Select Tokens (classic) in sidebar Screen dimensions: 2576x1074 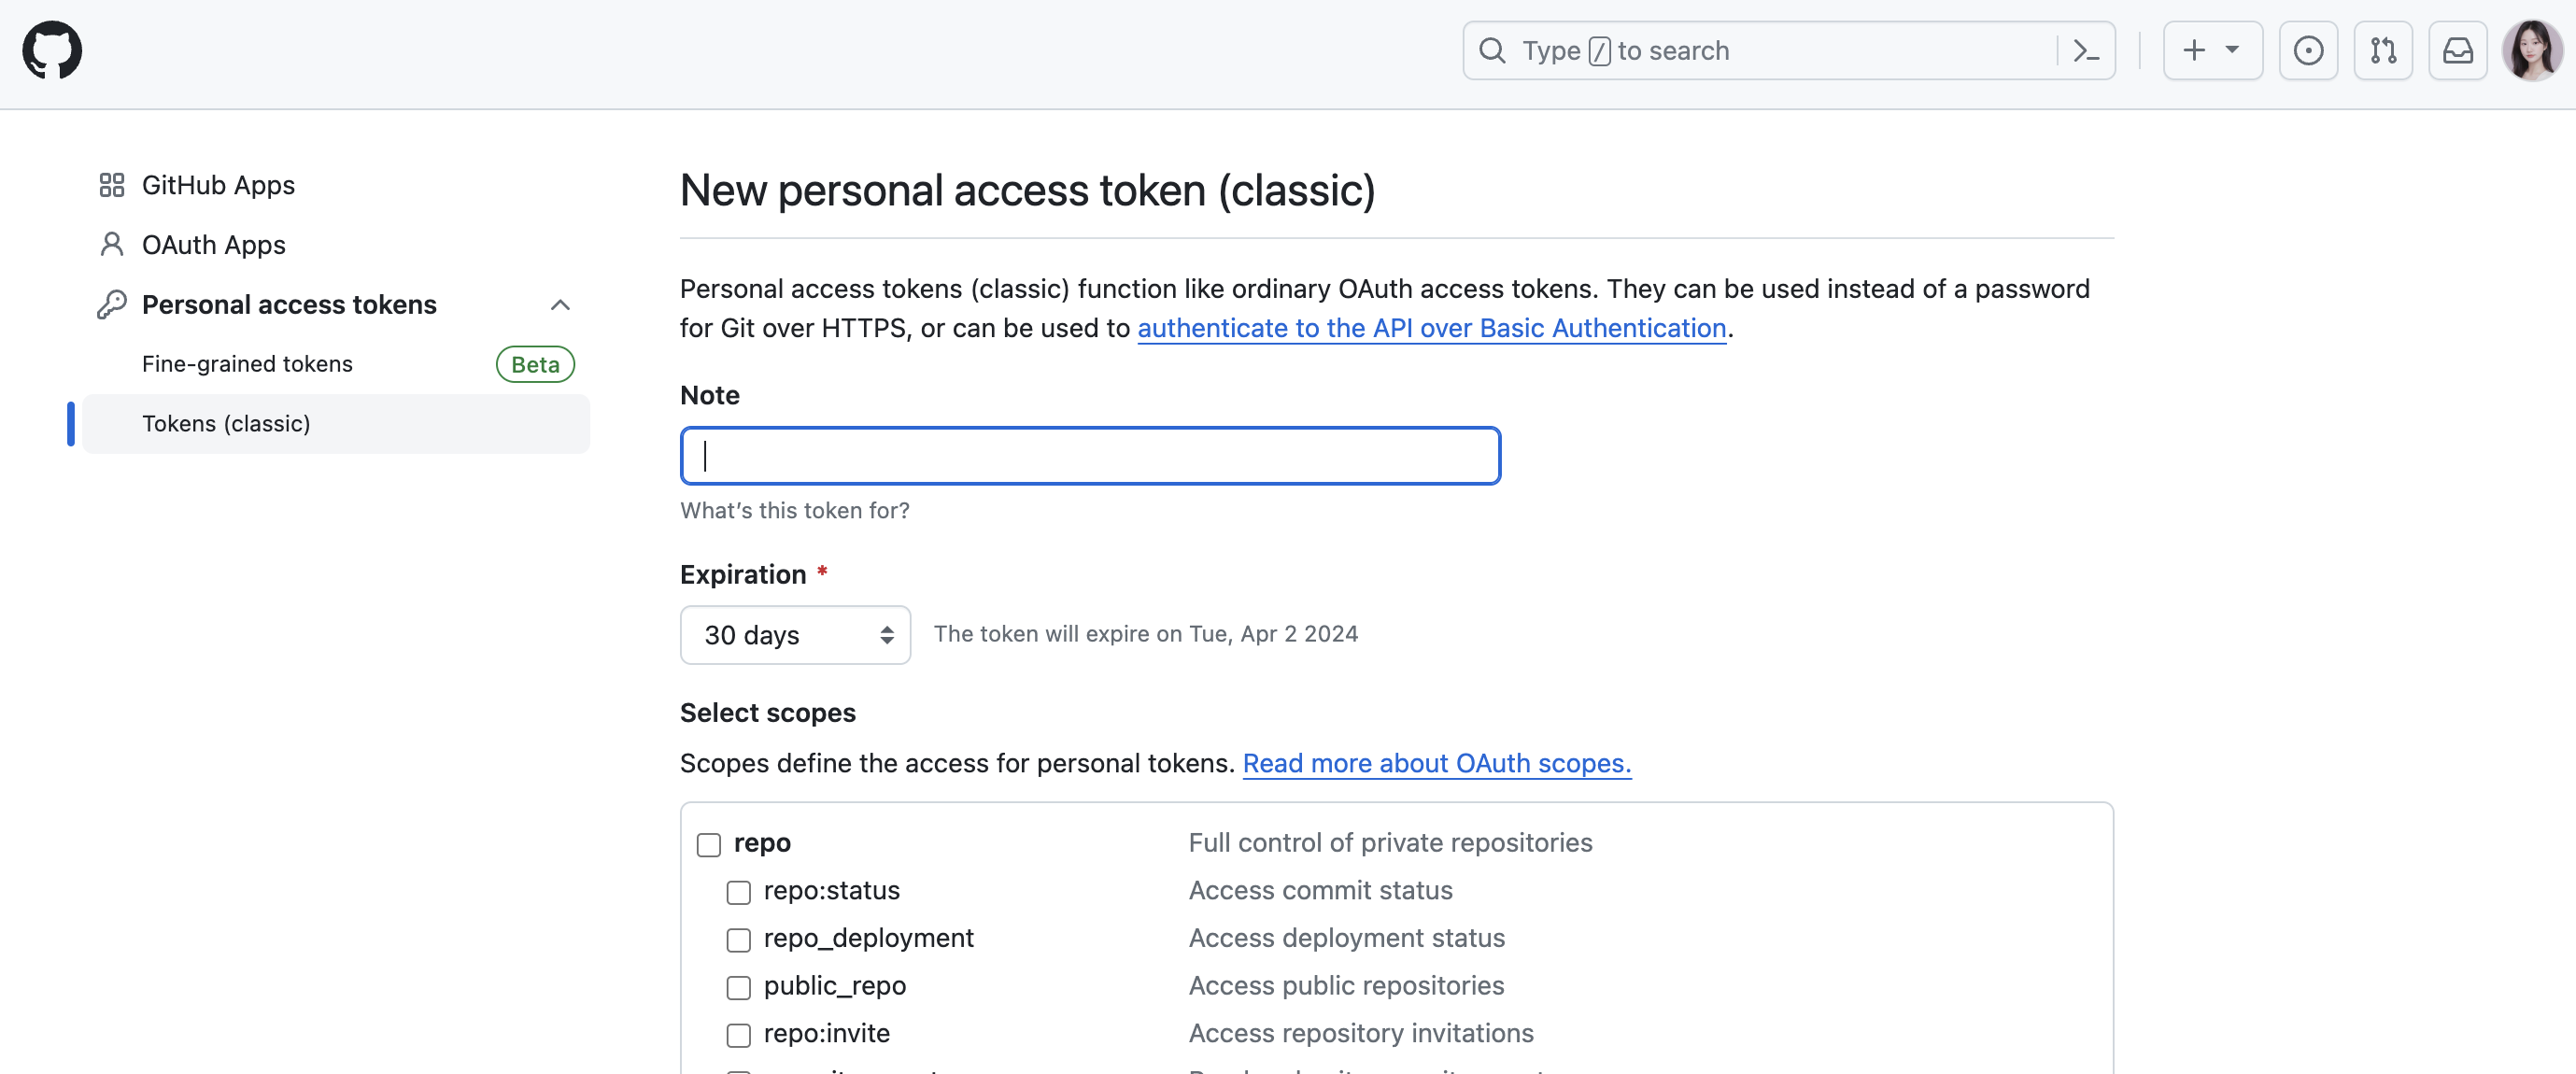point(226,424)
